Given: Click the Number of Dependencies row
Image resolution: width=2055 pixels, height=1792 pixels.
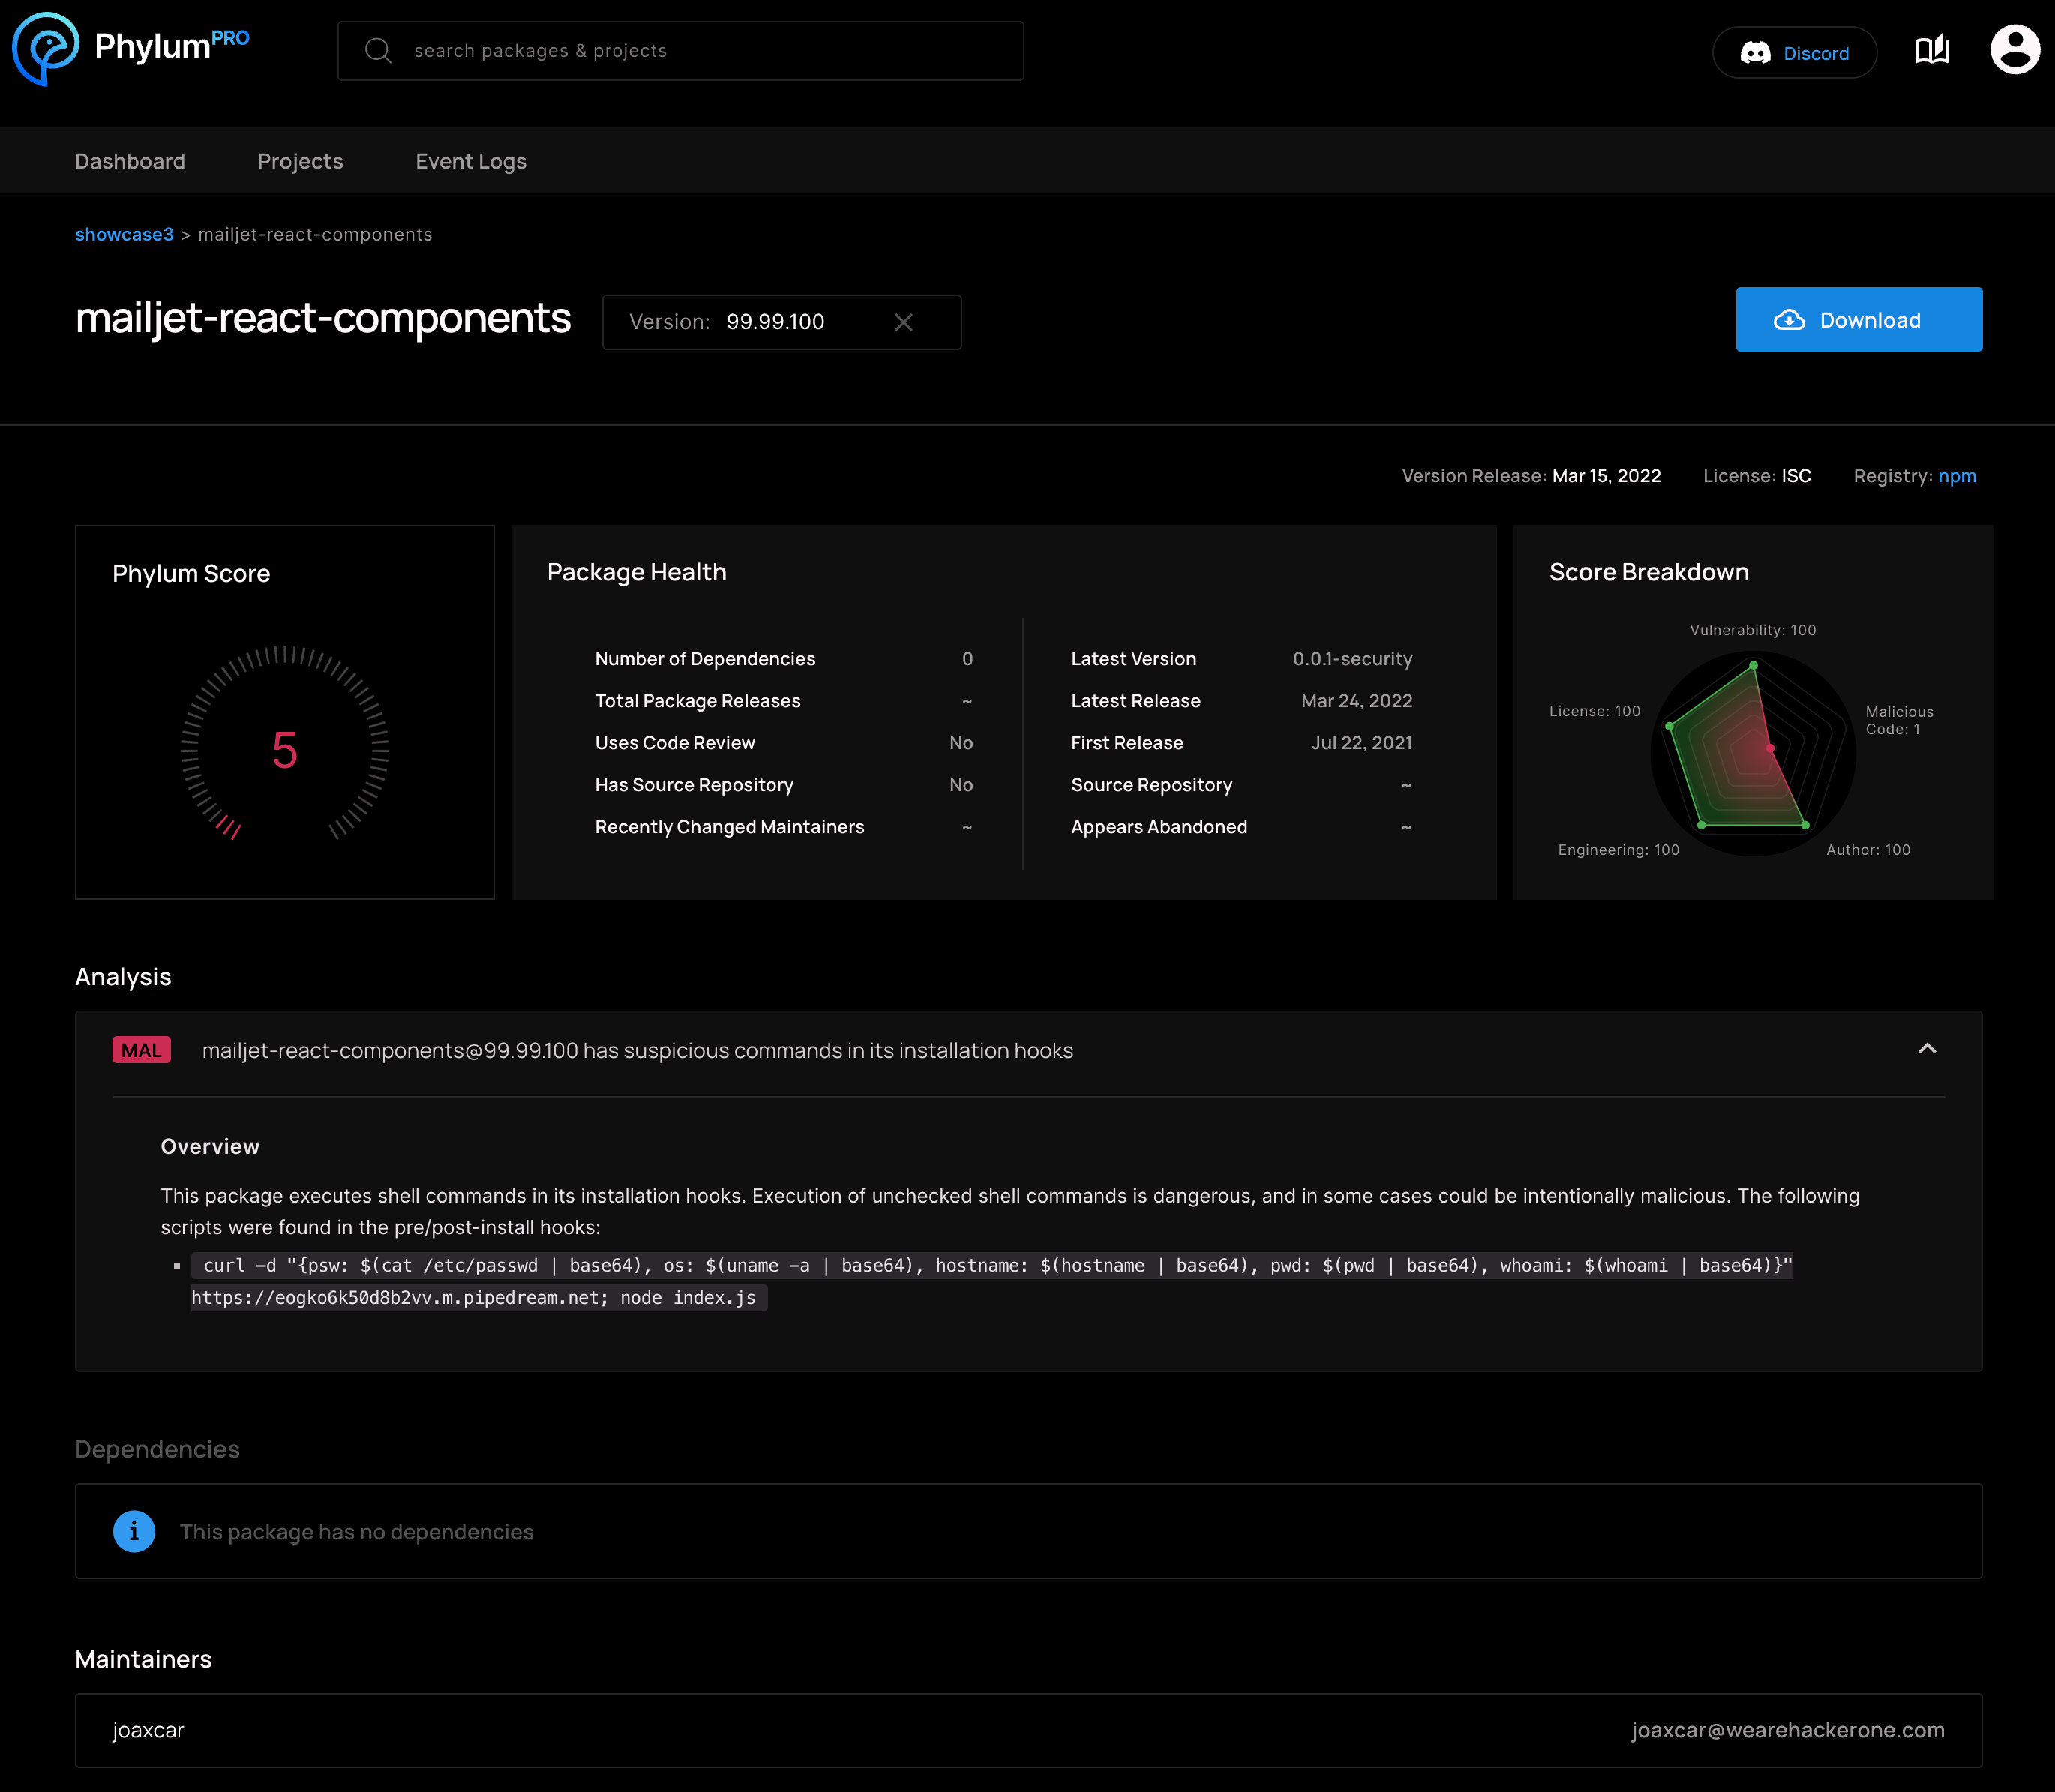Looking at the screenshot, I should (783, 659).
